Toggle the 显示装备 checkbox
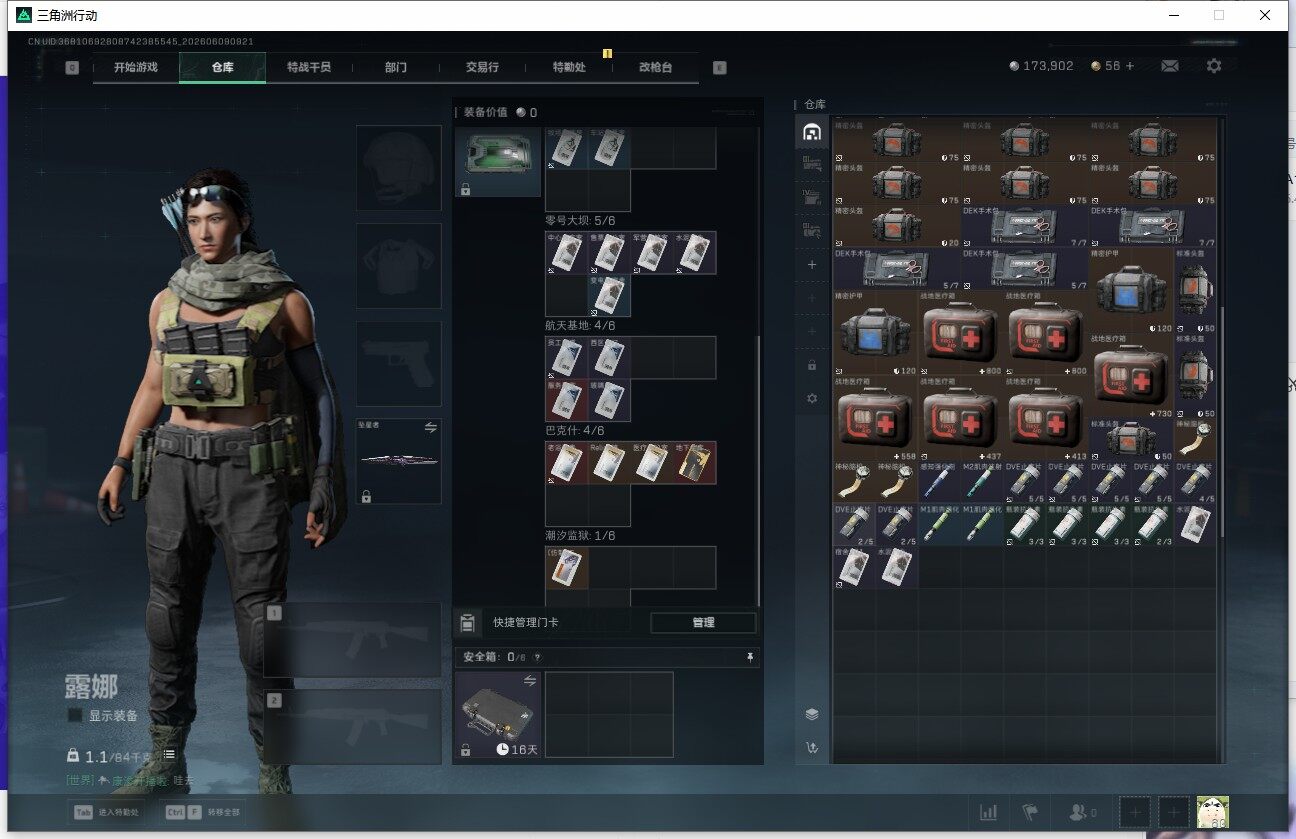1296x839 pixels. click(x=75, y=715)
